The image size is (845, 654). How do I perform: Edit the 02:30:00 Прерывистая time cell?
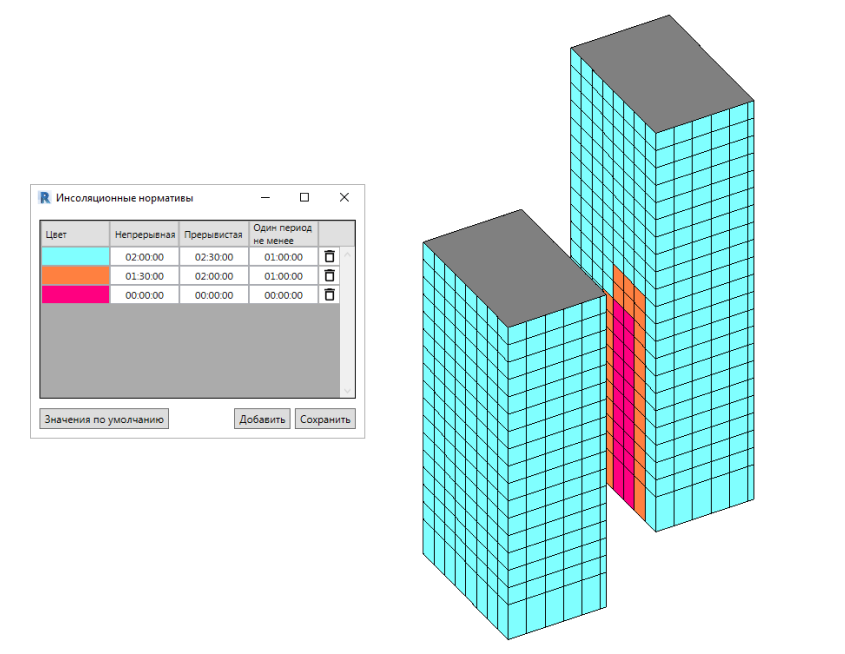(214, 257)
